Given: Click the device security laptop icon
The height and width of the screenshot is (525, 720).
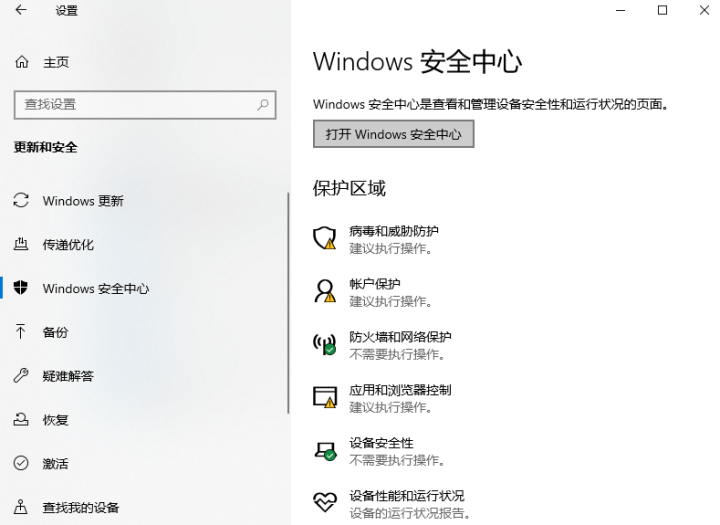Looking at the screenshot, I should 324,450.
